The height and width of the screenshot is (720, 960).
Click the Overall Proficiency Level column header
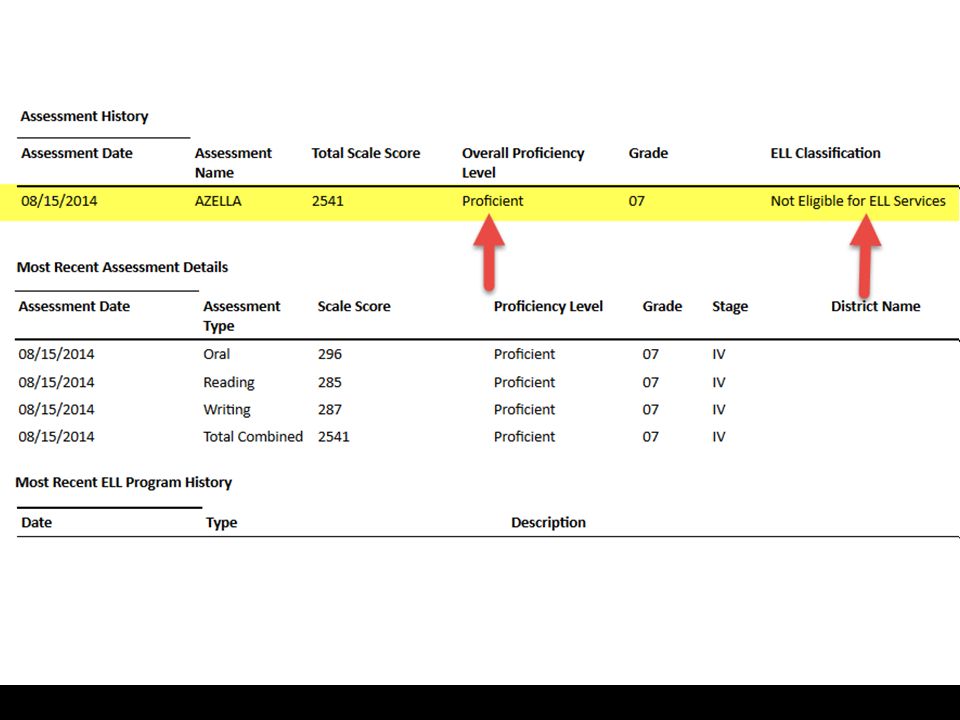523,163
